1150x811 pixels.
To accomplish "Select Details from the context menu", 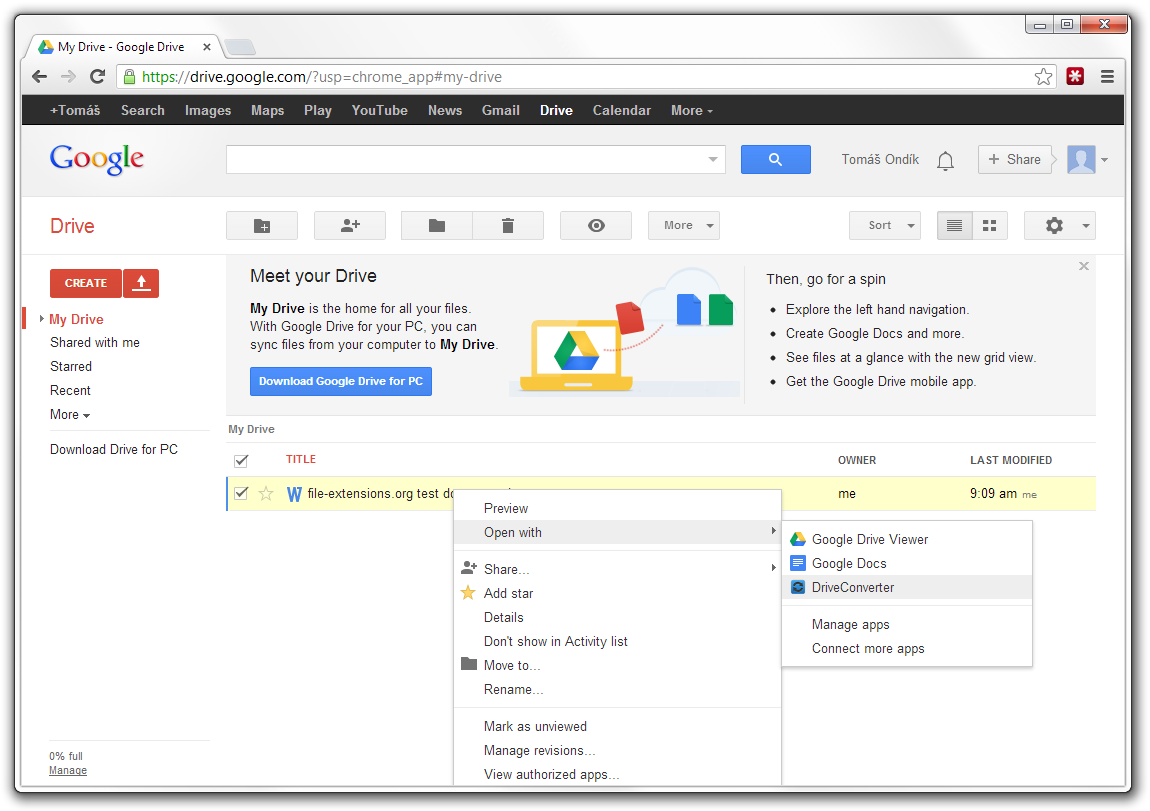I will [x=618, y=617].
